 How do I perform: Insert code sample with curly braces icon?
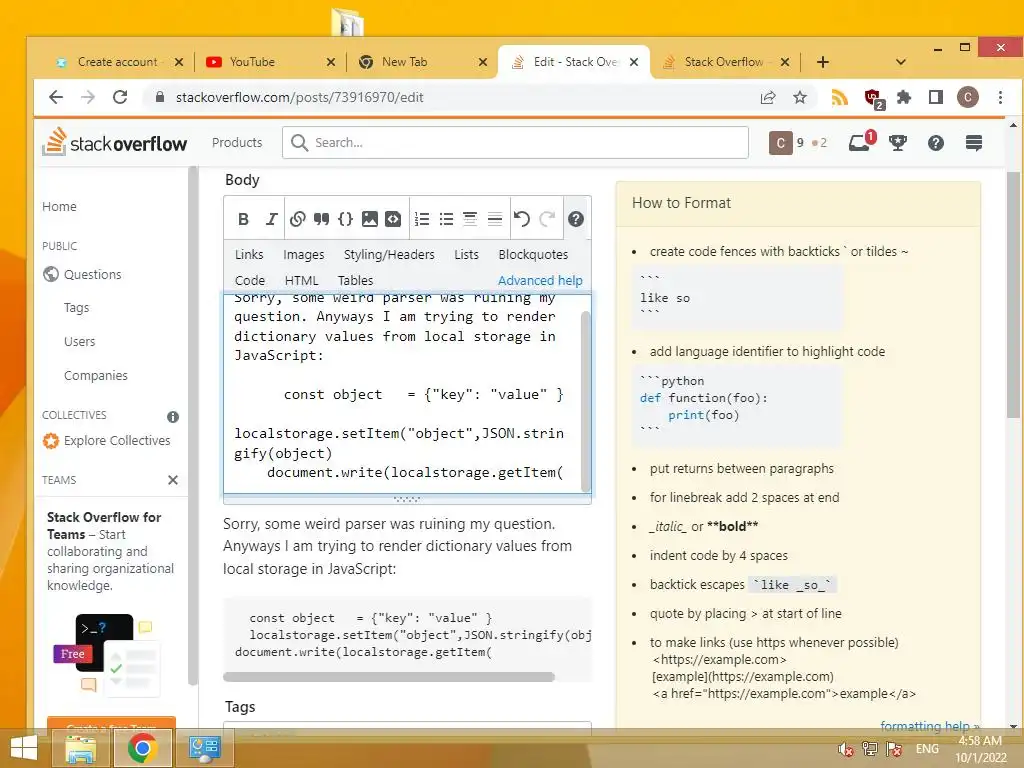pyautogui.click(x=345, y=219)
